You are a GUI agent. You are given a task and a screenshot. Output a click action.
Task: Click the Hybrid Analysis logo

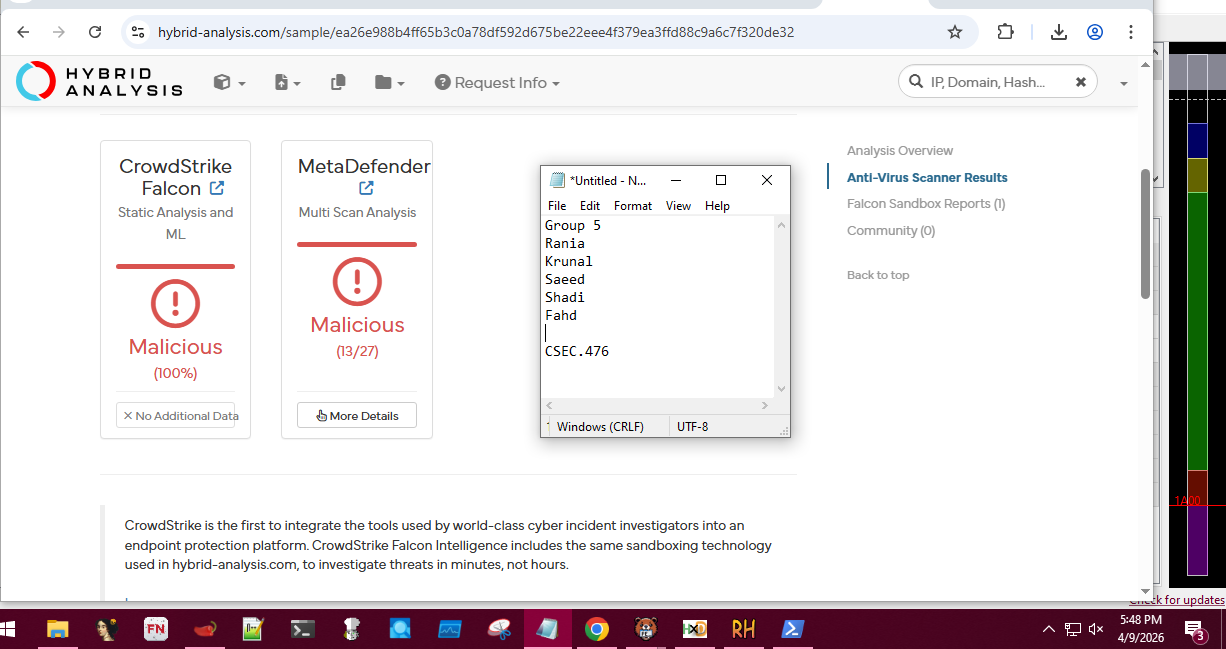pos(99,82)
